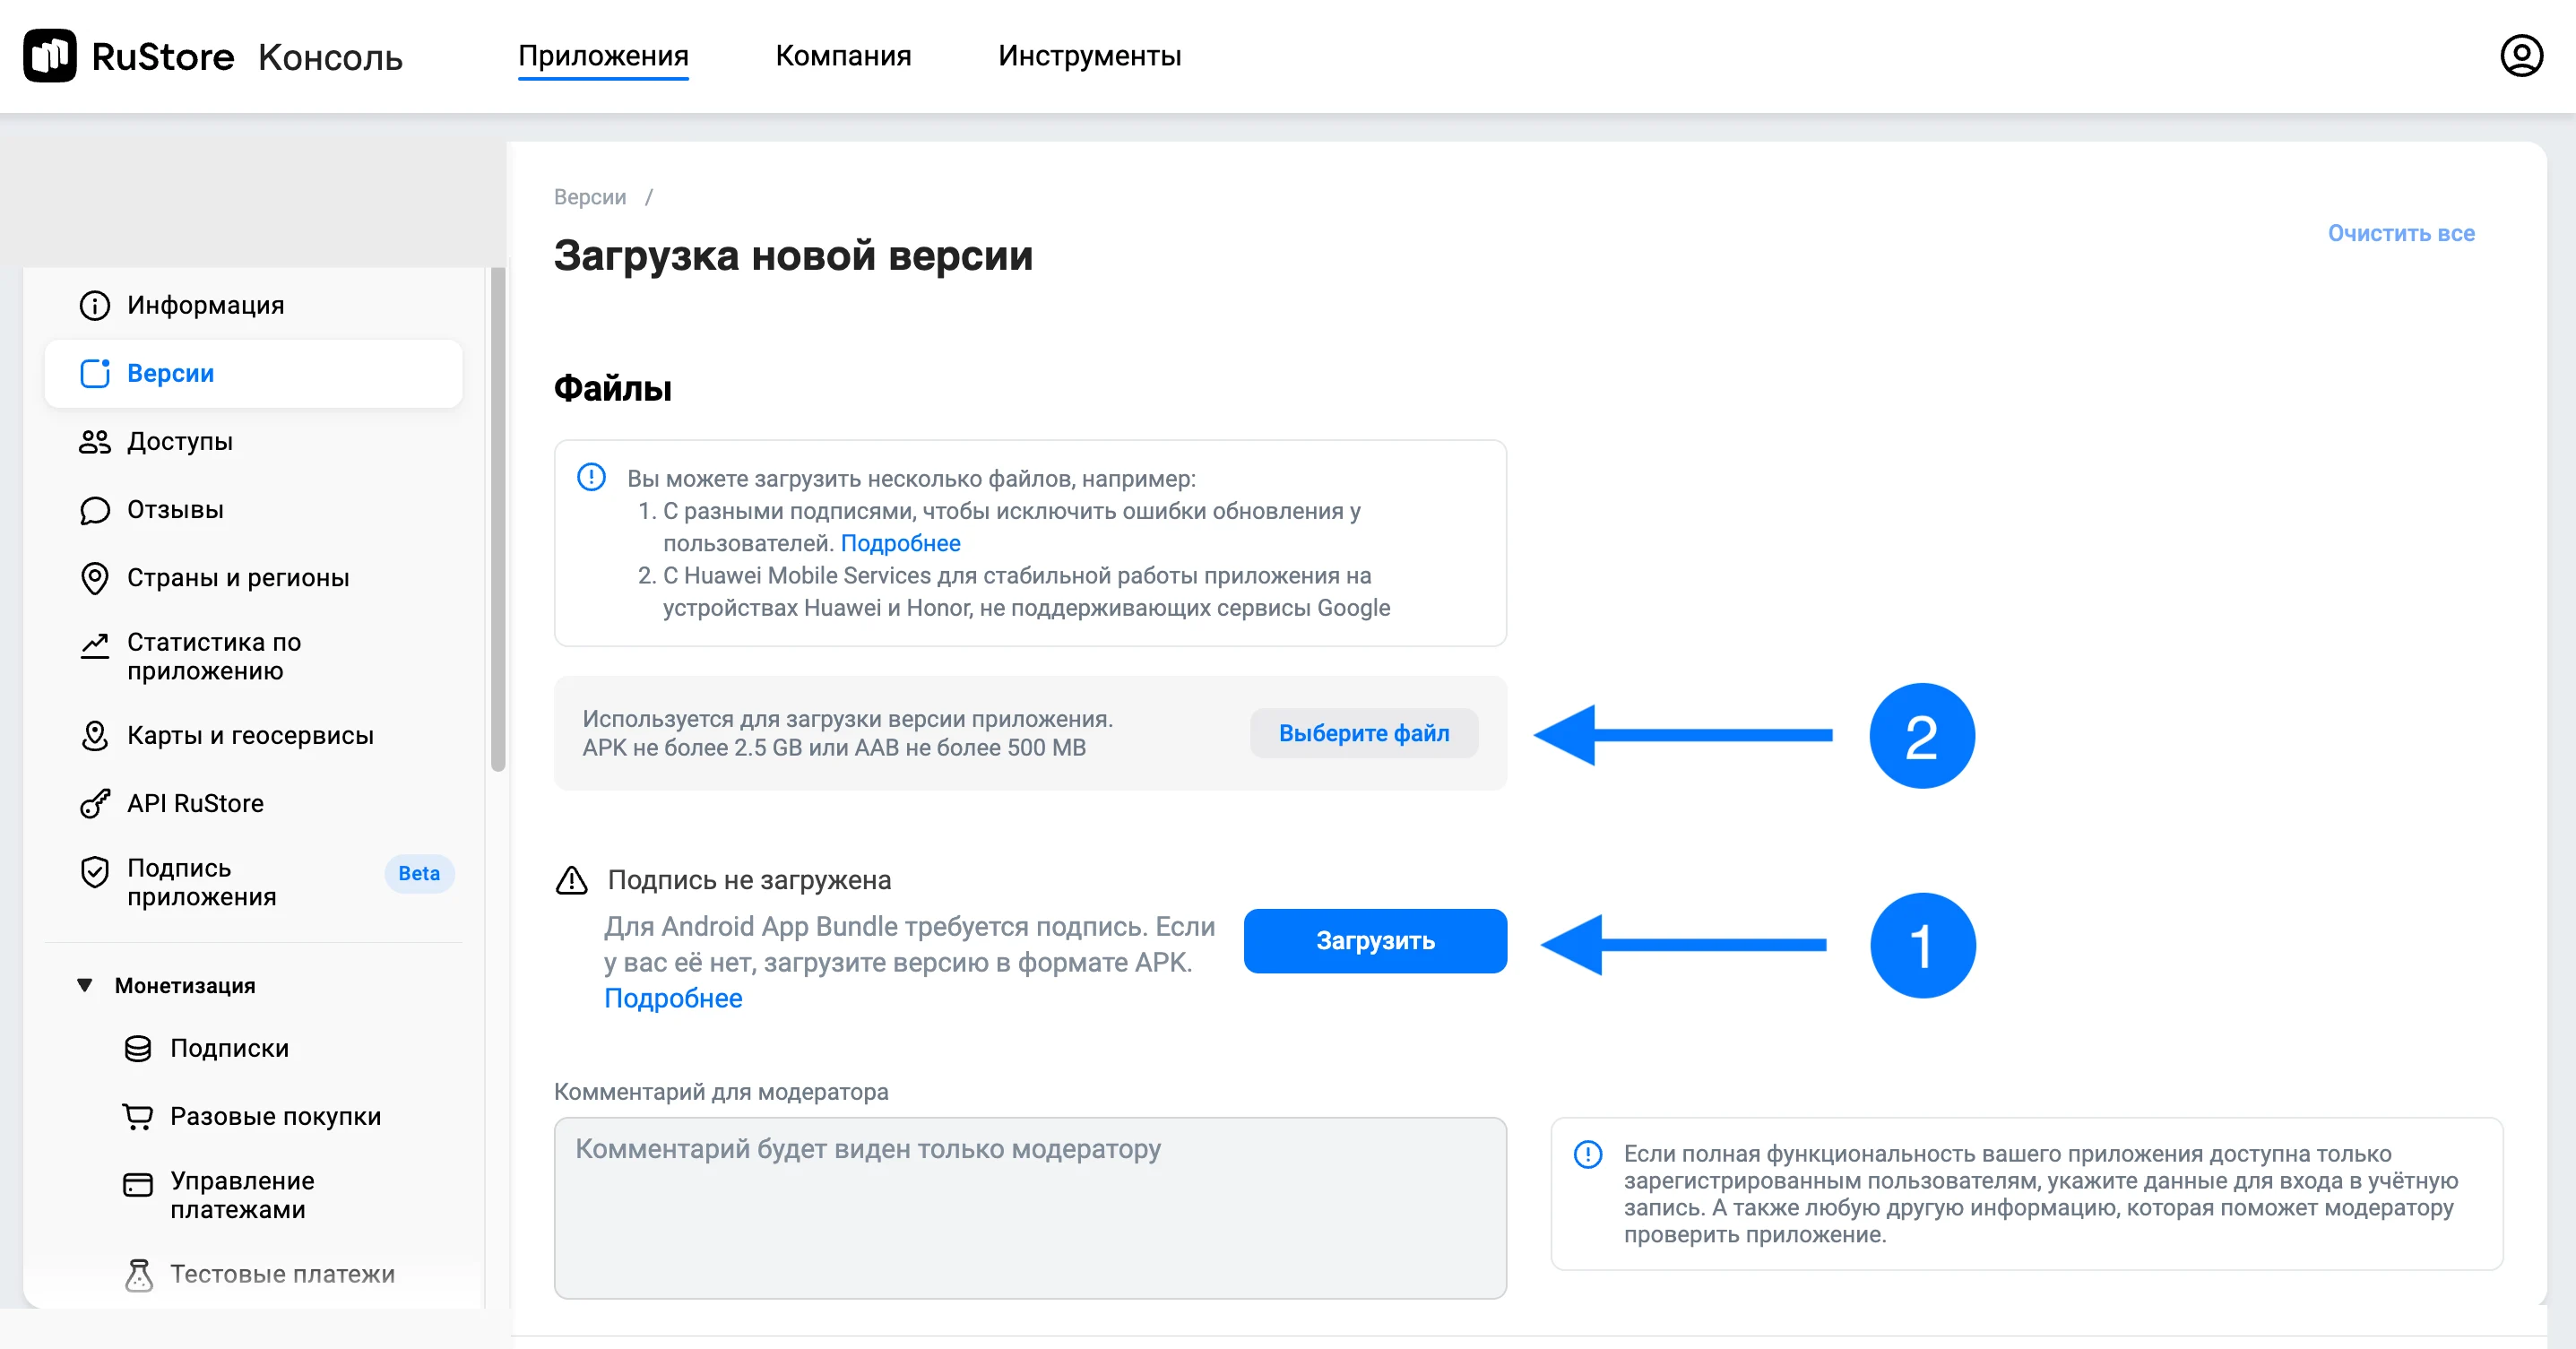2576x1349 pixels.
Task: Collapse the Монетизация section triangle
Action: pyautogui.click(x=85, y=986)
